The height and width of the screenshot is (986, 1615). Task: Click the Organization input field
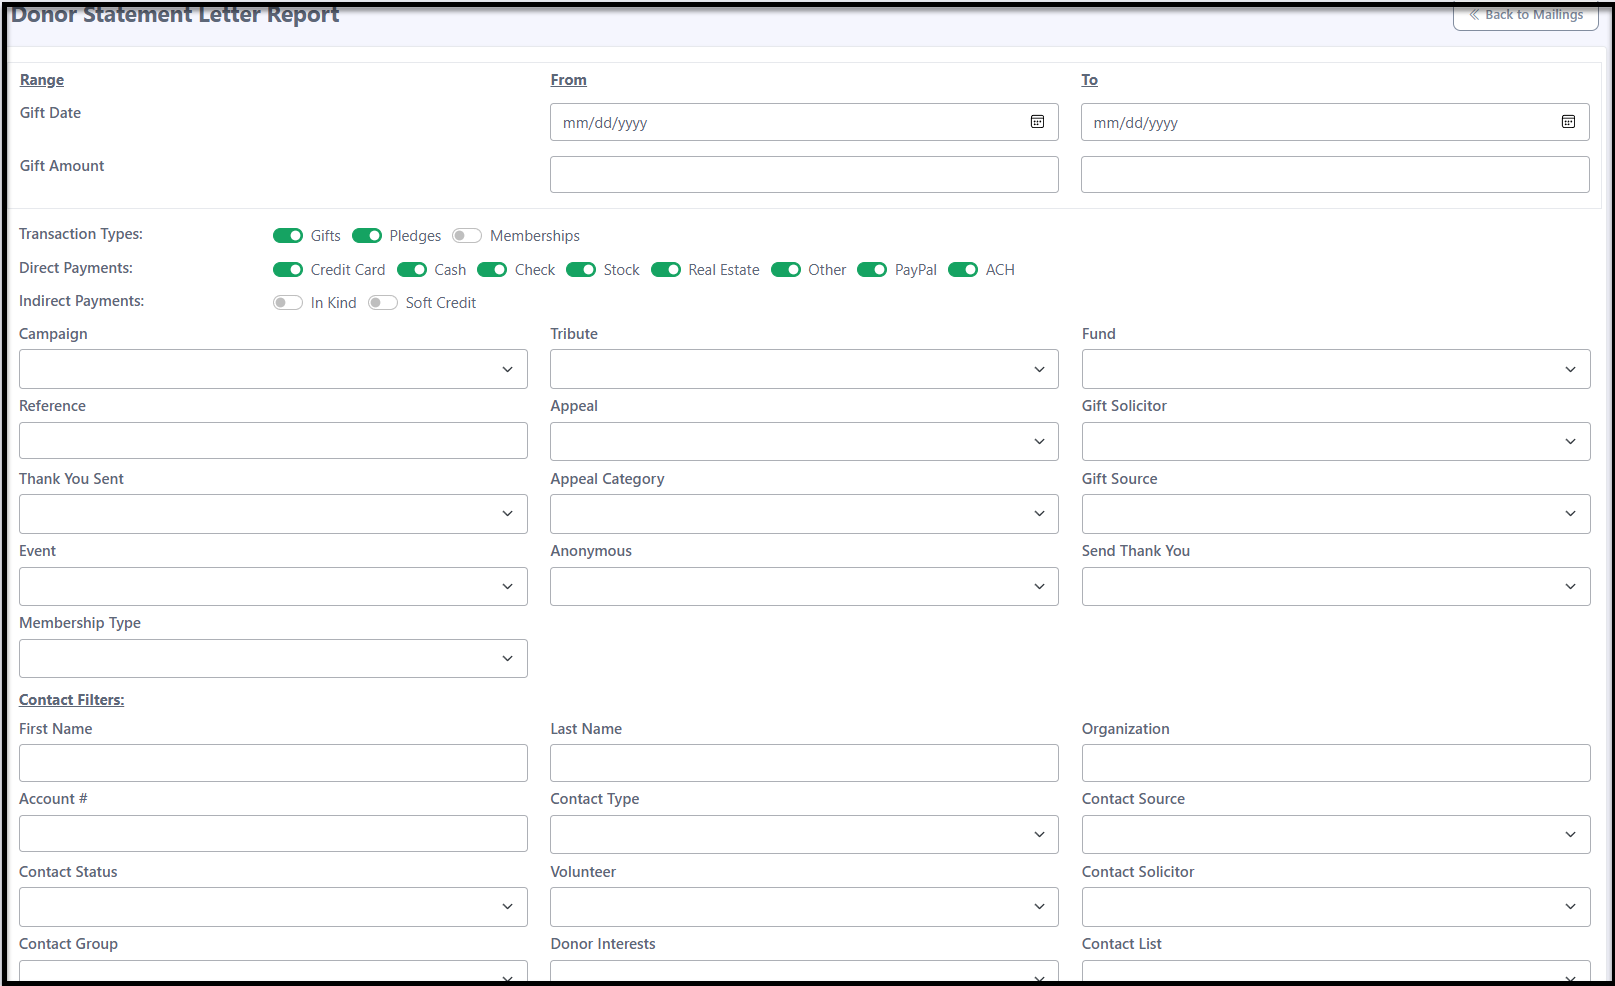point(1336,763)
